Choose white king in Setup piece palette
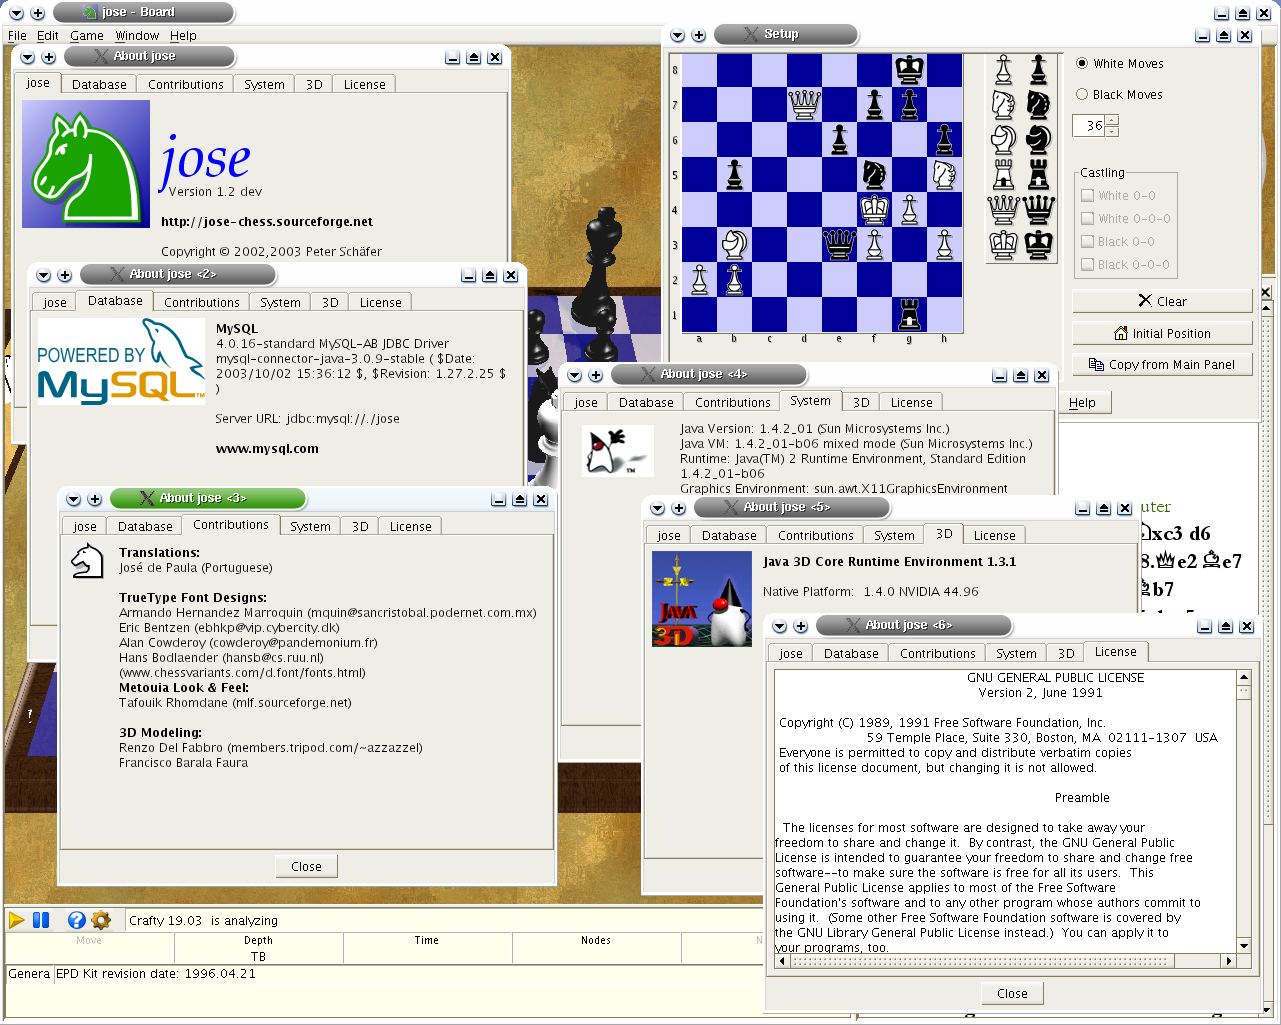Image resolution: width=1281 pixels, height=1025 pixels. click(1004, 244)
